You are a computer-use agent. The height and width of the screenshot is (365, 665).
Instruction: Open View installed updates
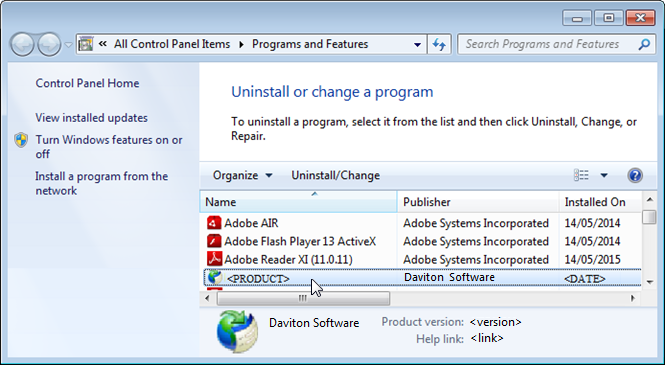click(92, 118)
